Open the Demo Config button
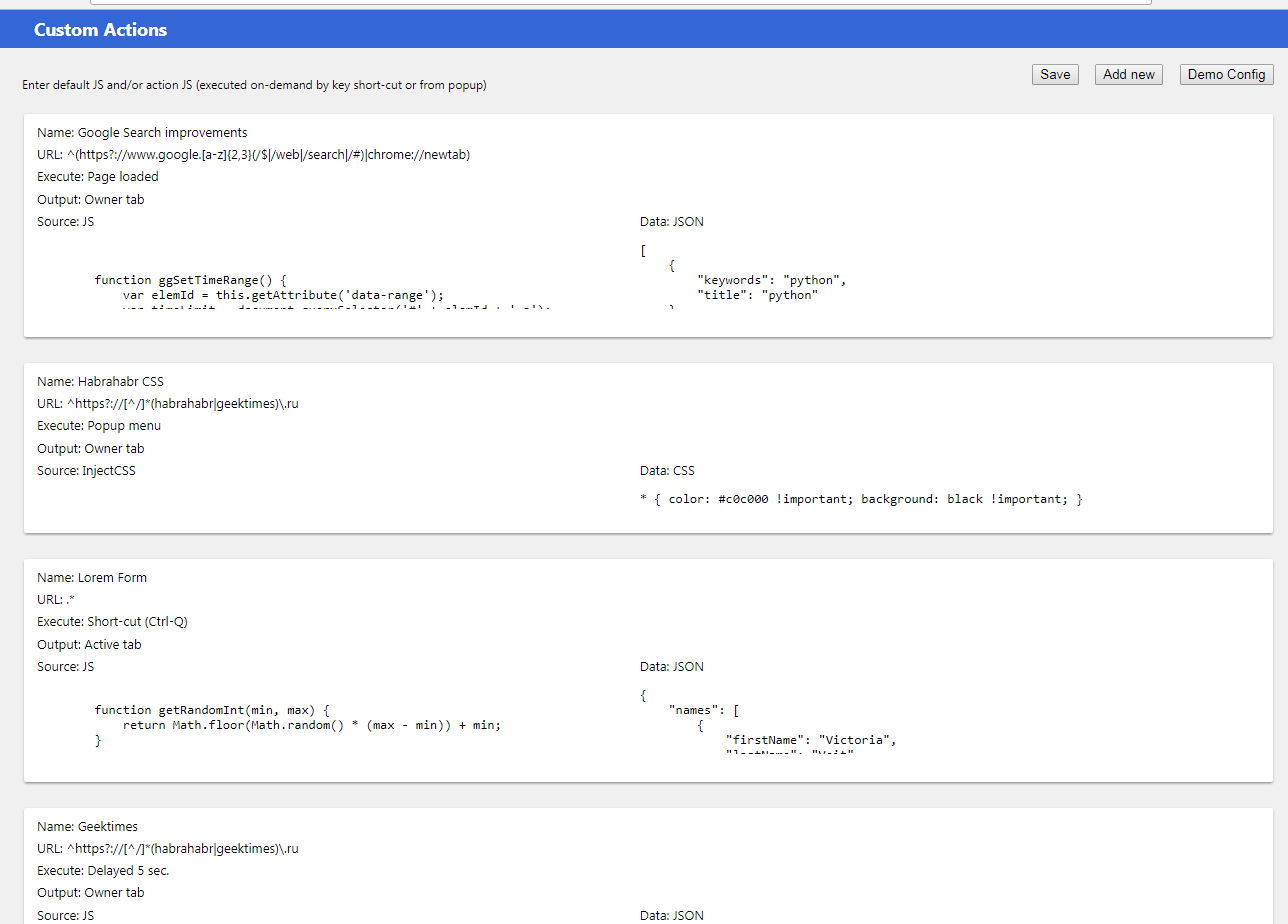This screenshot has height=924, width=1288. (x=1227, y=75)
